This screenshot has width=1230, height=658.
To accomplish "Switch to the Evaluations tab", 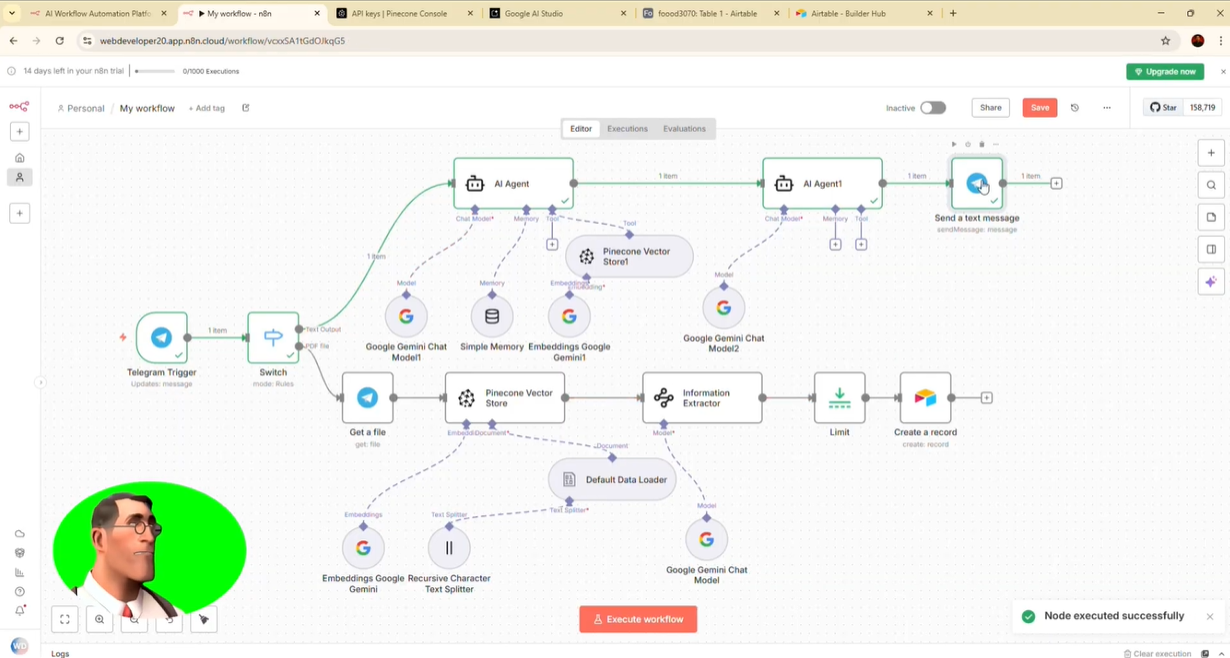I will pos(684,129).
